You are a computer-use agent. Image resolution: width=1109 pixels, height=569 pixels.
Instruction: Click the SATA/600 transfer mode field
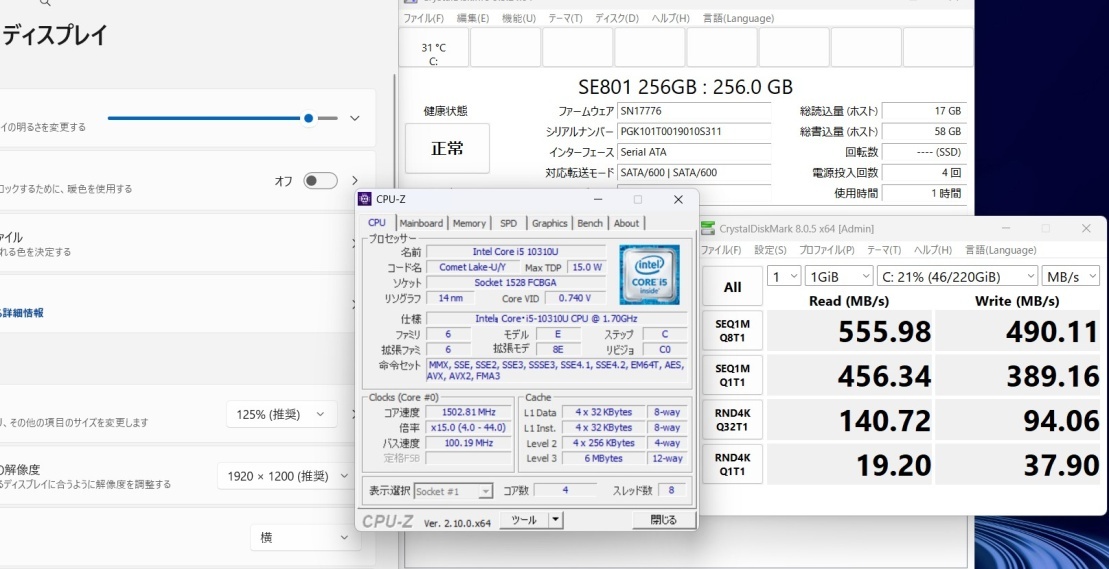pos(694,172)
